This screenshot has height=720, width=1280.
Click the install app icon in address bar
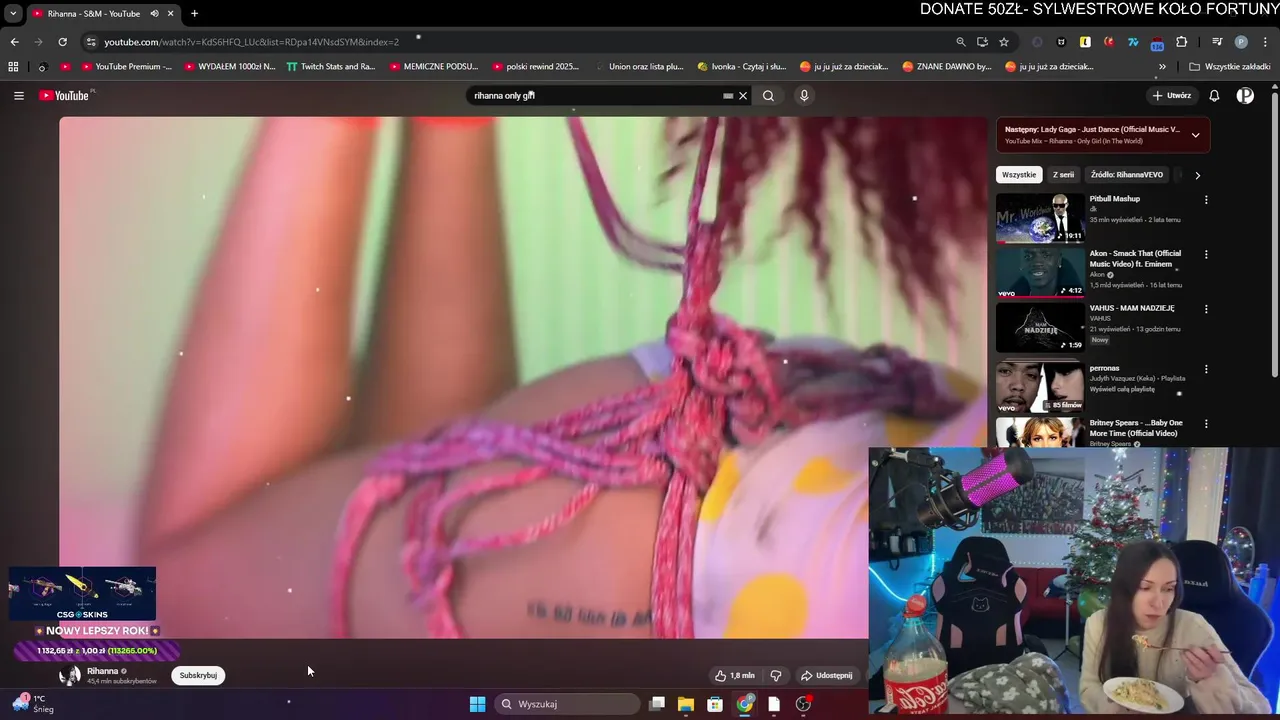tap(982, 42)
